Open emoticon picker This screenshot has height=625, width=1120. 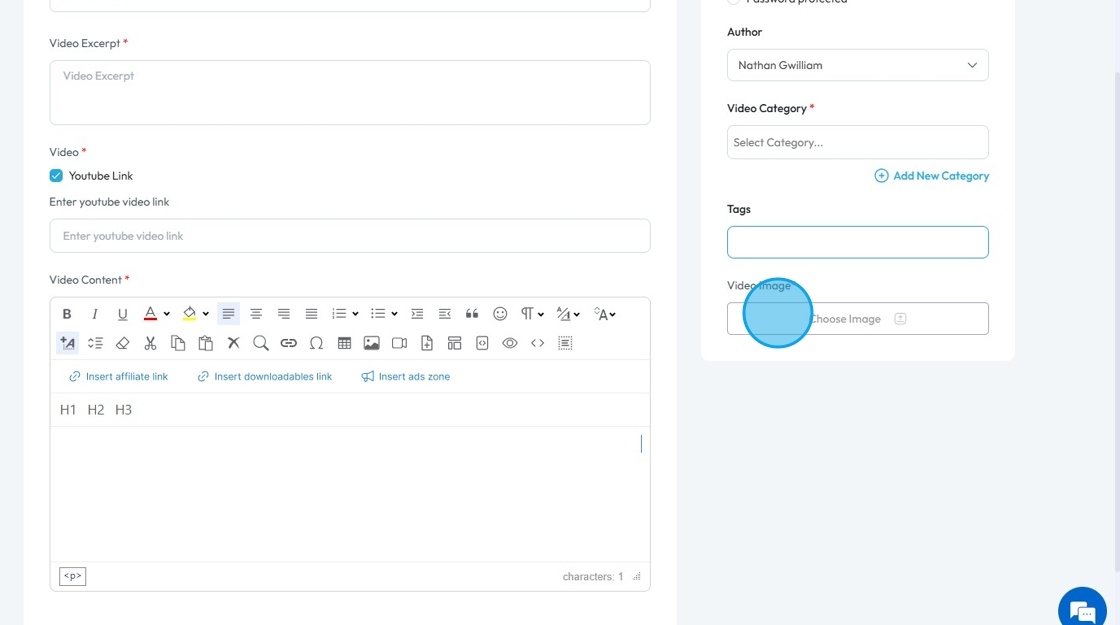click(500, 314)
